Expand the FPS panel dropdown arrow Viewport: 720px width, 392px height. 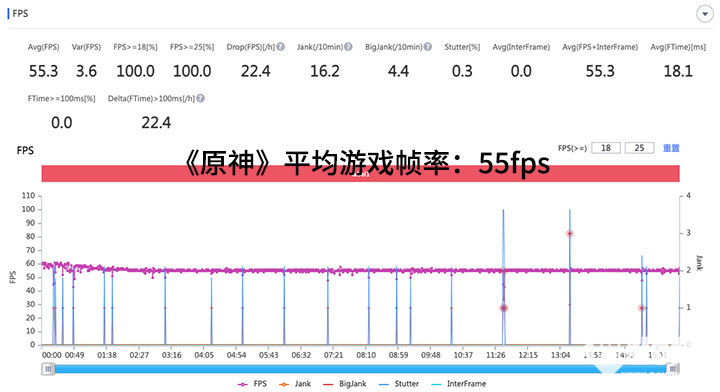click(x=704, y=14)
